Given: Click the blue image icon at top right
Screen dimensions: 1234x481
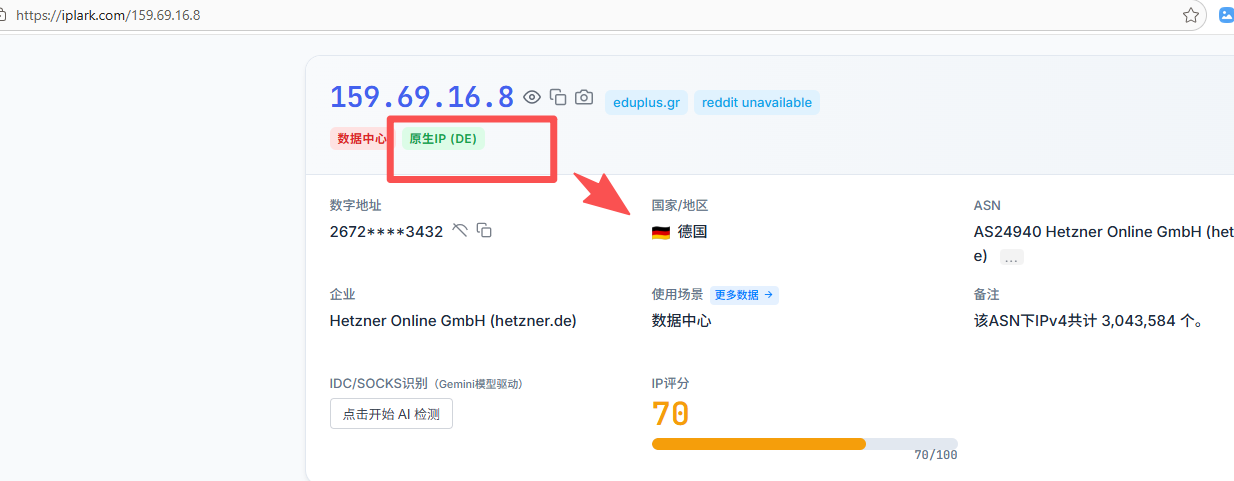Looking at the screenshot, I should [x=1226, y=15].
